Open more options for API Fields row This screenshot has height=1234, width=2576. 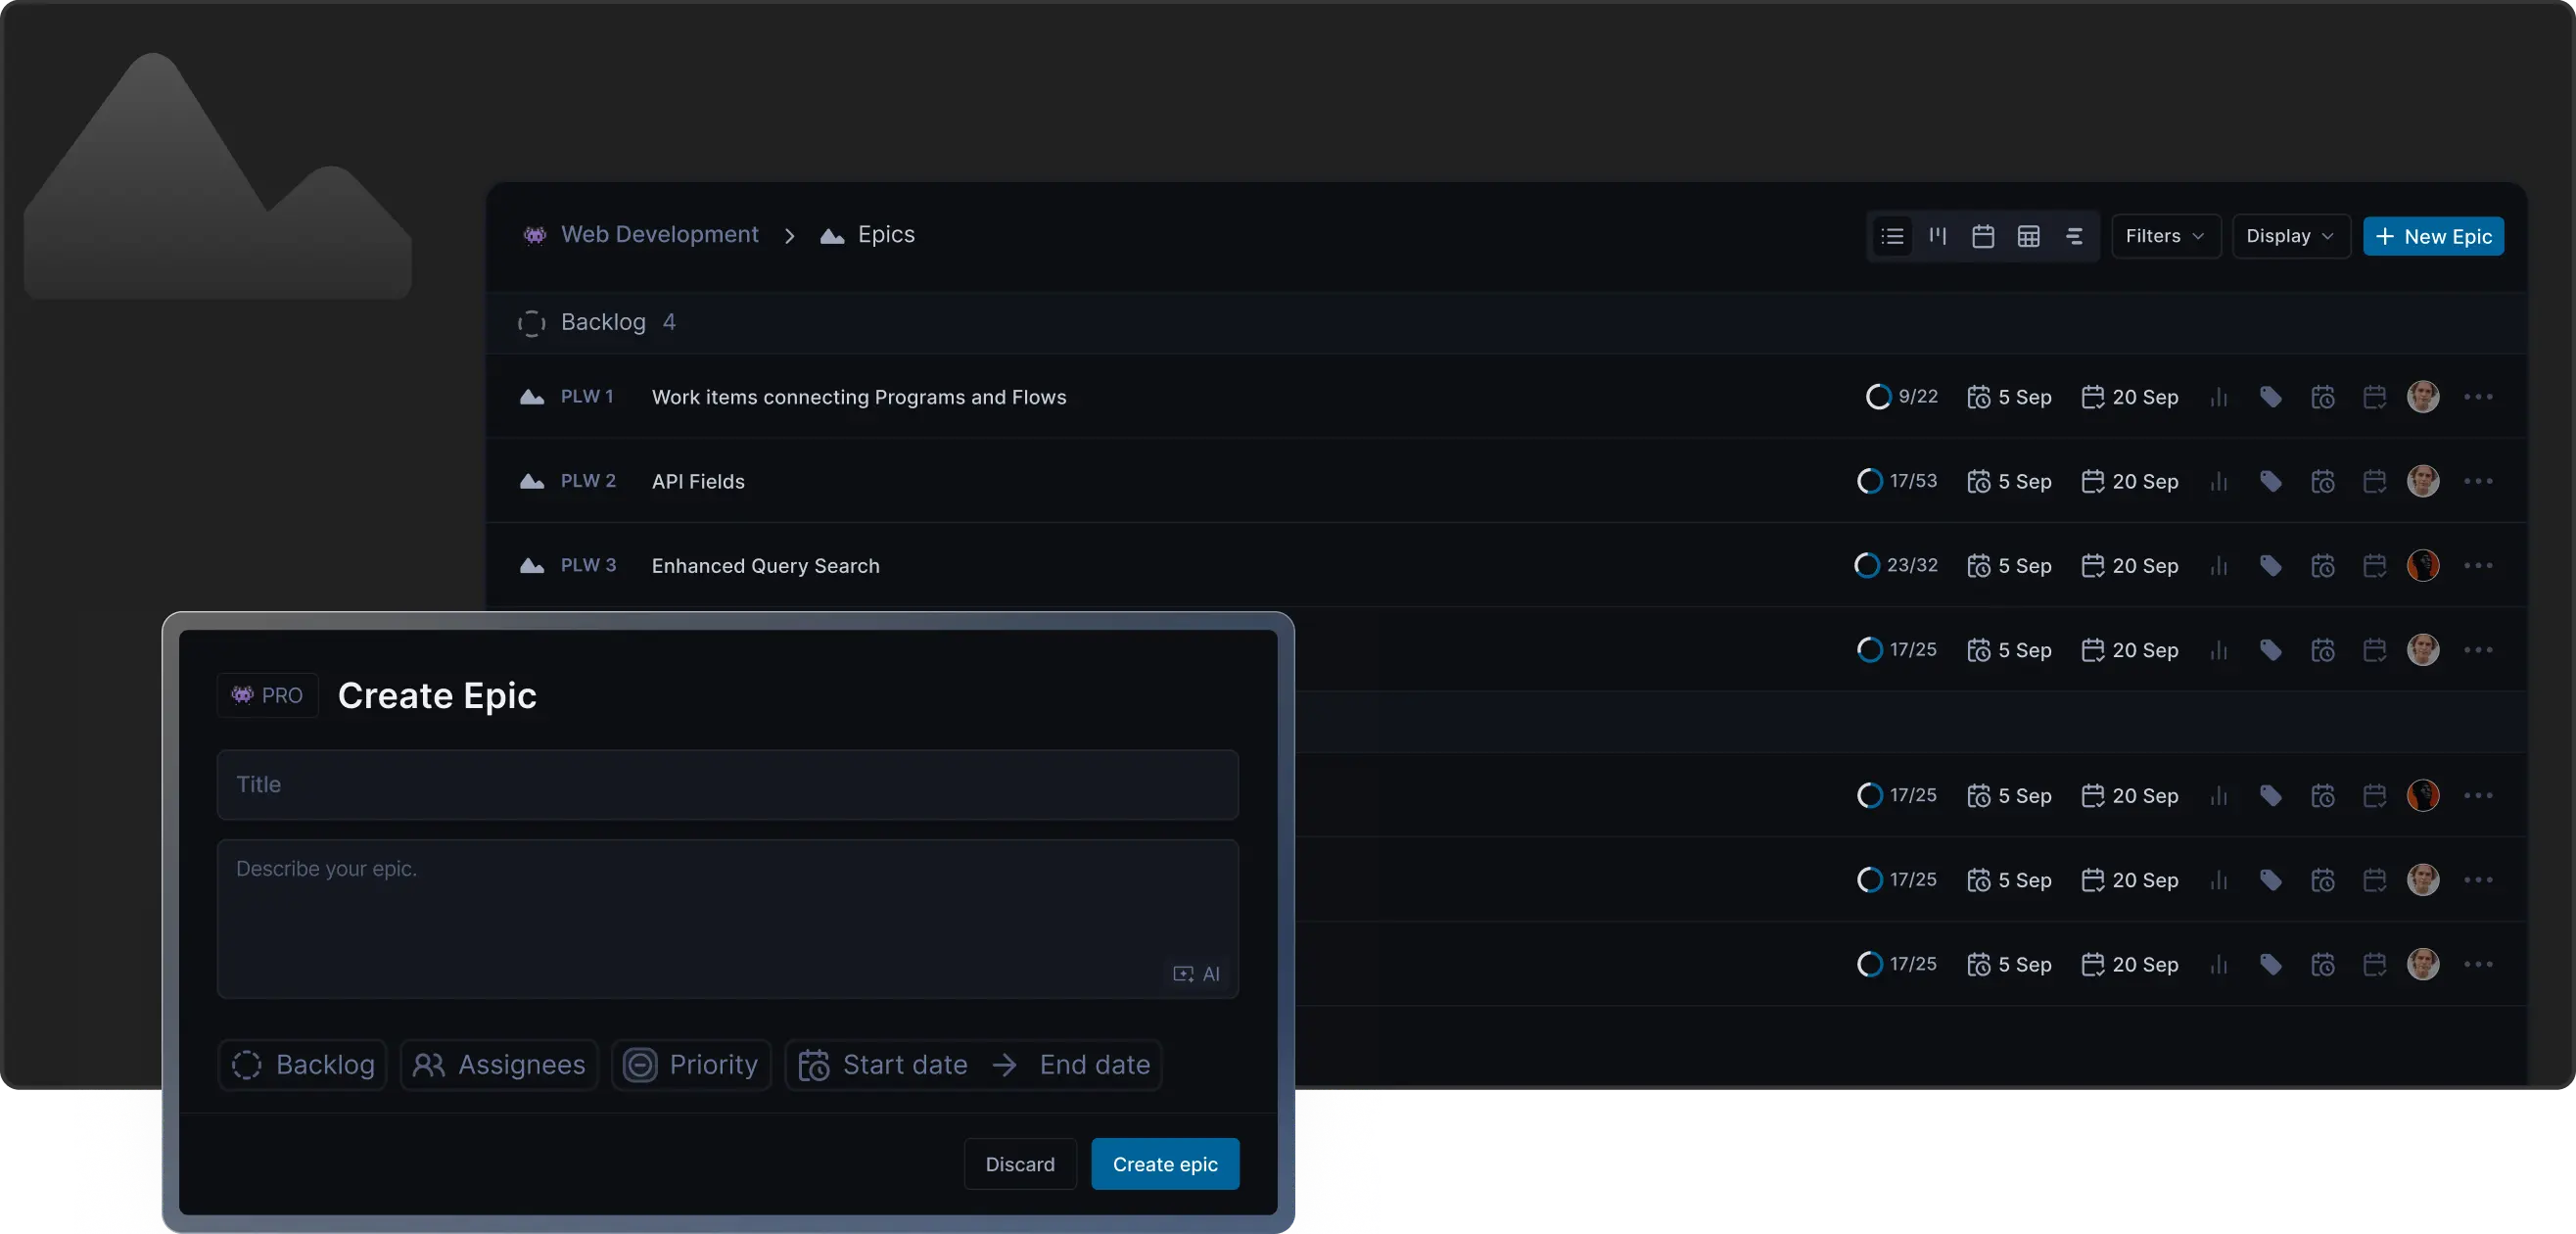2478,481
